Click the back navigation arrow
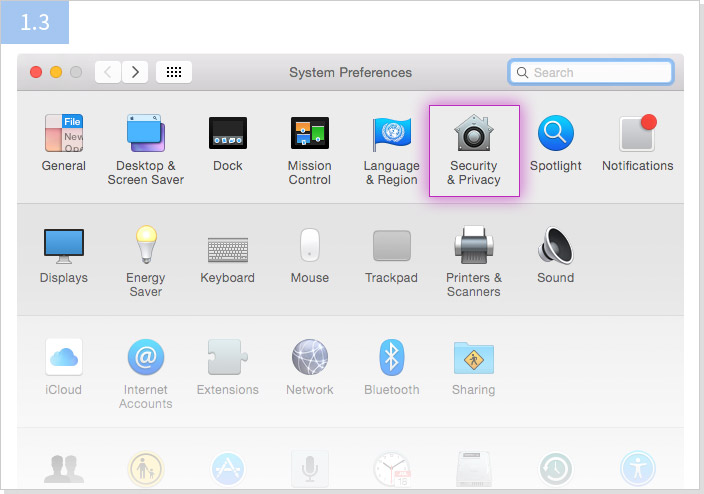704x494 pixels. (x=108, y=72)
